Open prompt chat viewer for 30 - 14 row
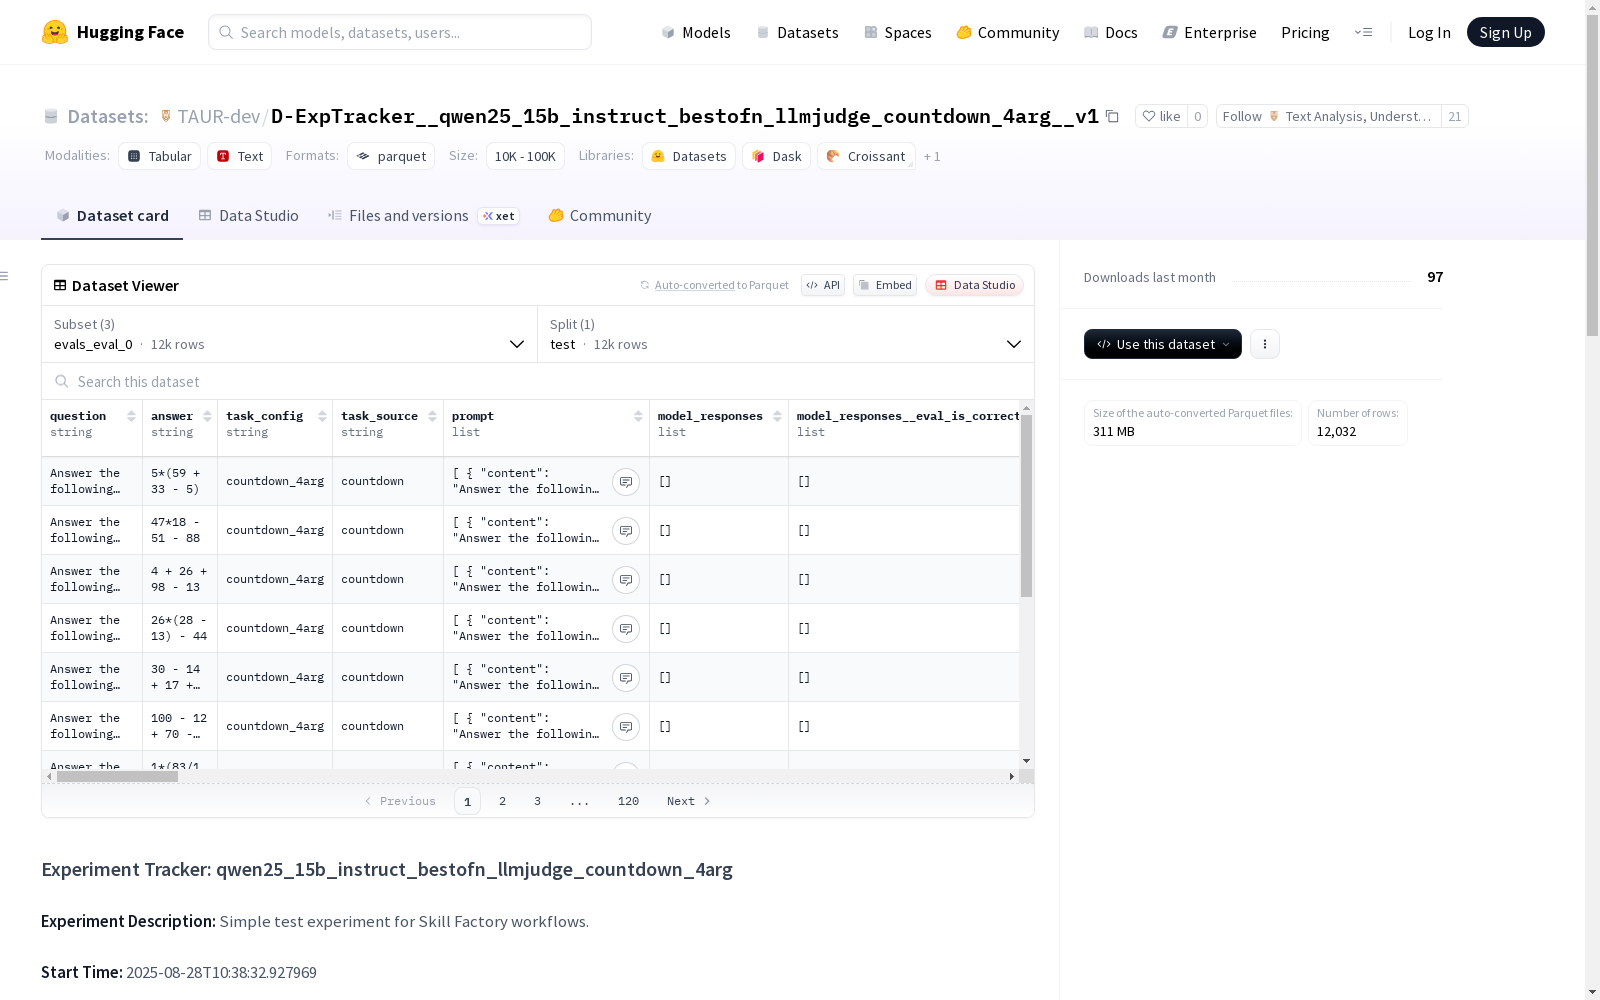The width and height of the screenshot is (1600, 1000). 626,678
